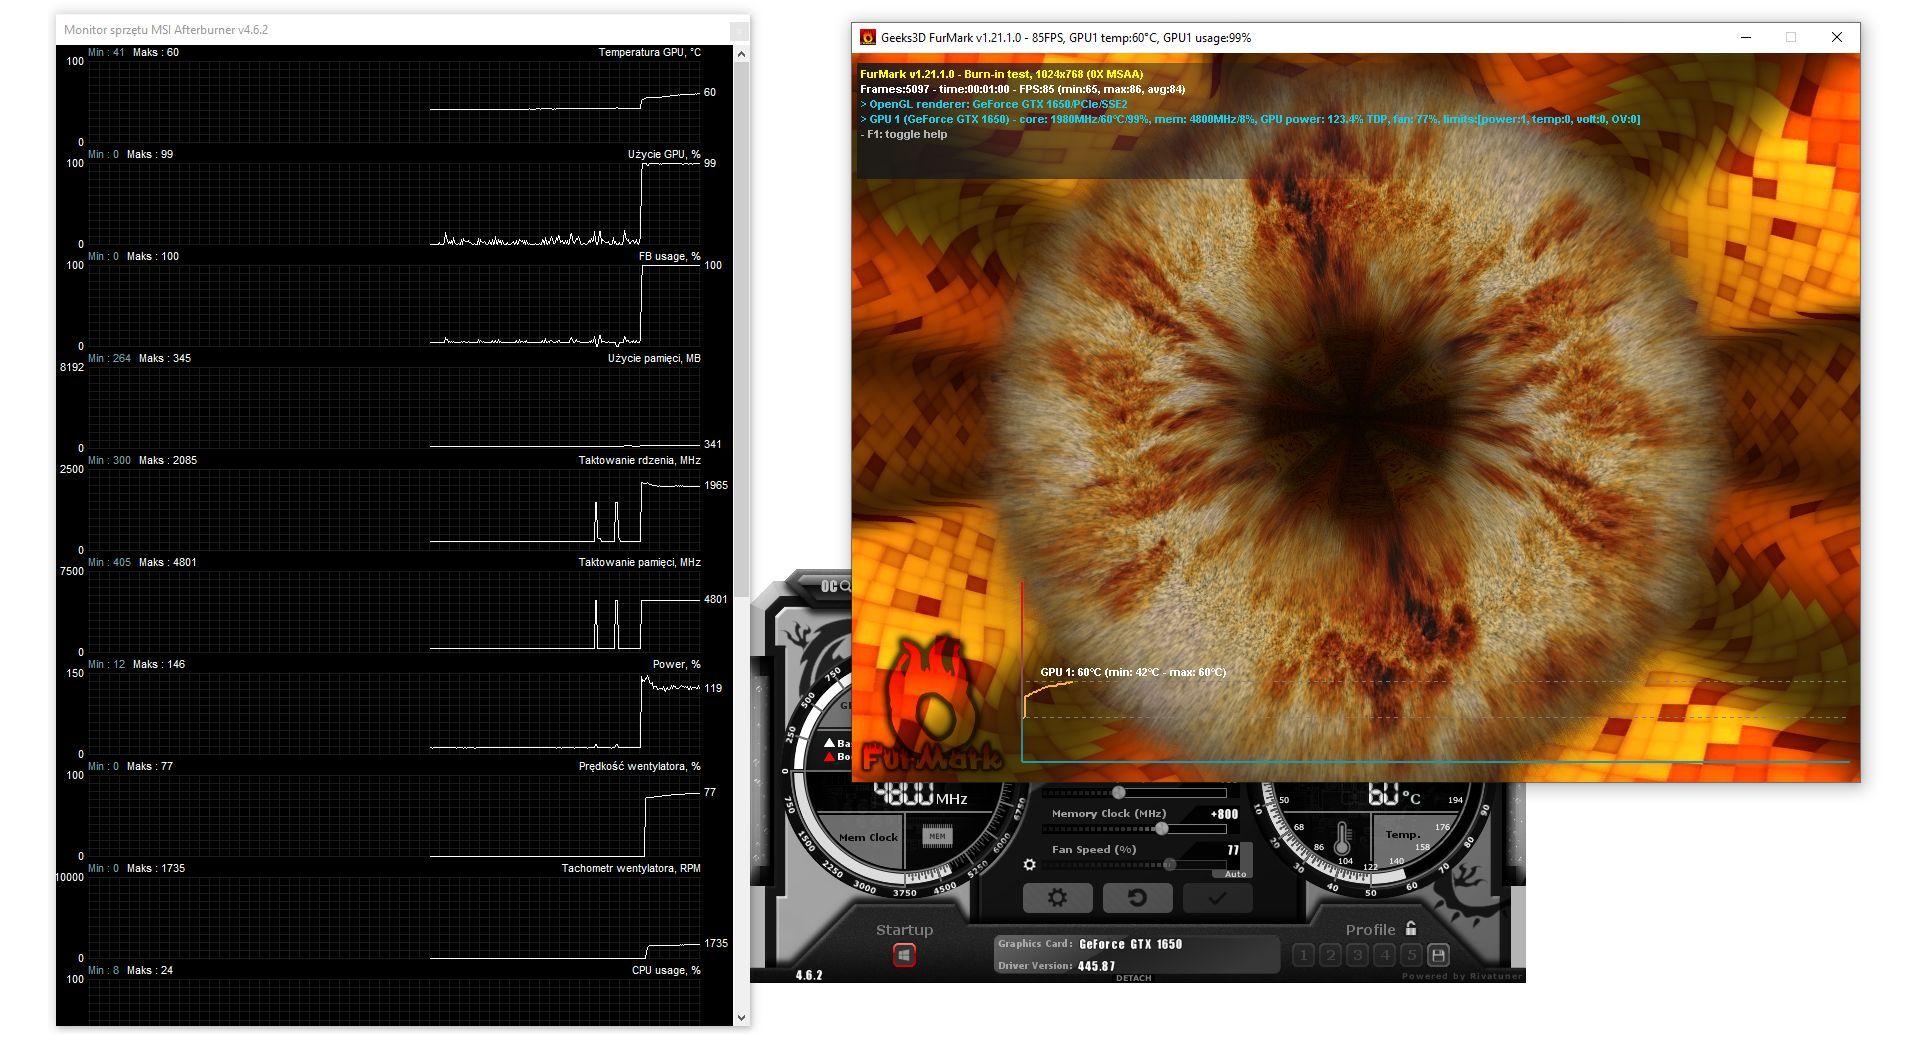The height and width of the screenshot is (1040, 1920).
Task: Click the 'CPU usage, %' graph label
Action: click(666, 970)
